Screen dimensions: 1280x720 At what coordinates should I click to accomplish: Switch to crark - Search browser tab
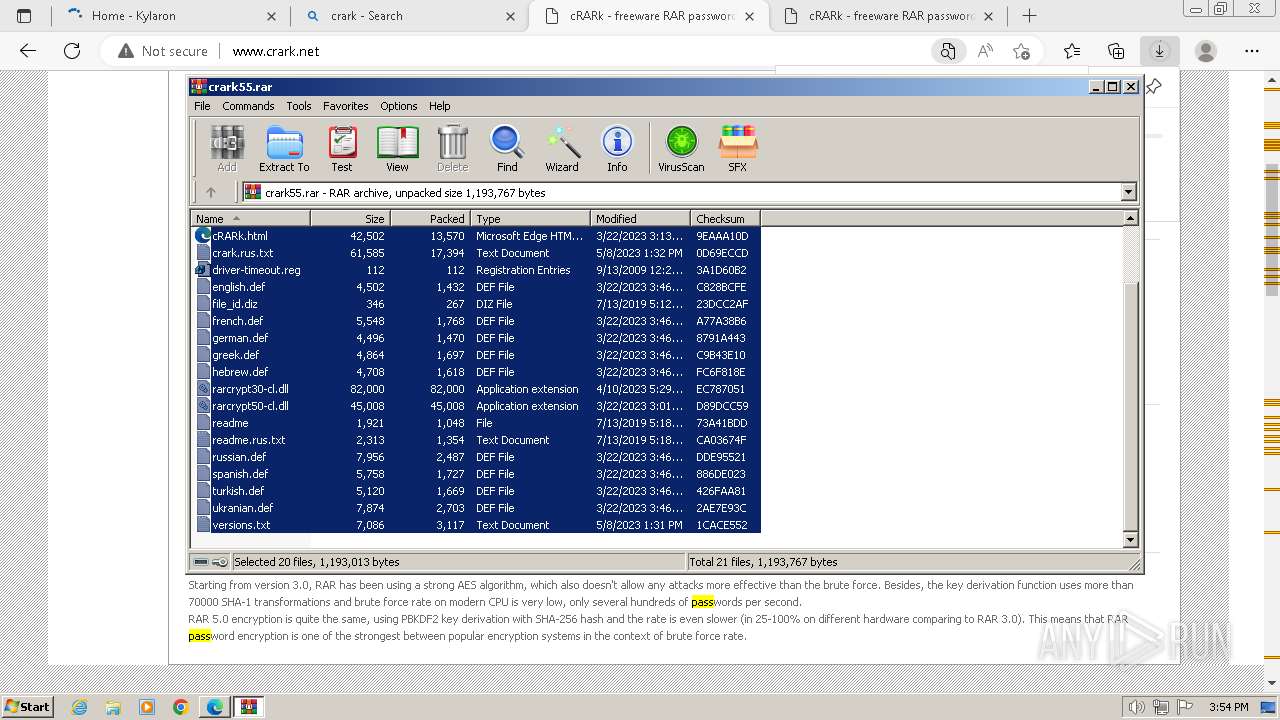point(408,16)
